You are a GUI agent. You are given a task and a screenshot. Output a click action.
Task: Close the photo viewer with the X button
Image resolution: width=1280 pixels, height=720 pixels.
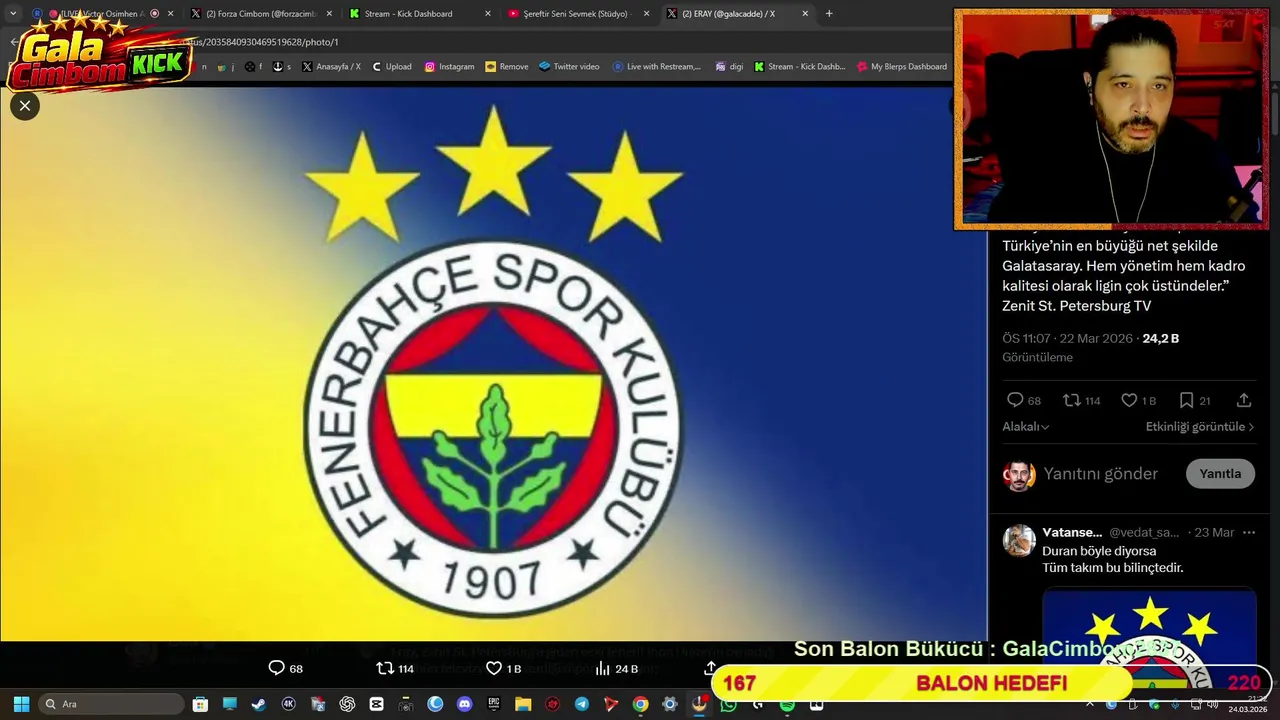tap(25, 105)
